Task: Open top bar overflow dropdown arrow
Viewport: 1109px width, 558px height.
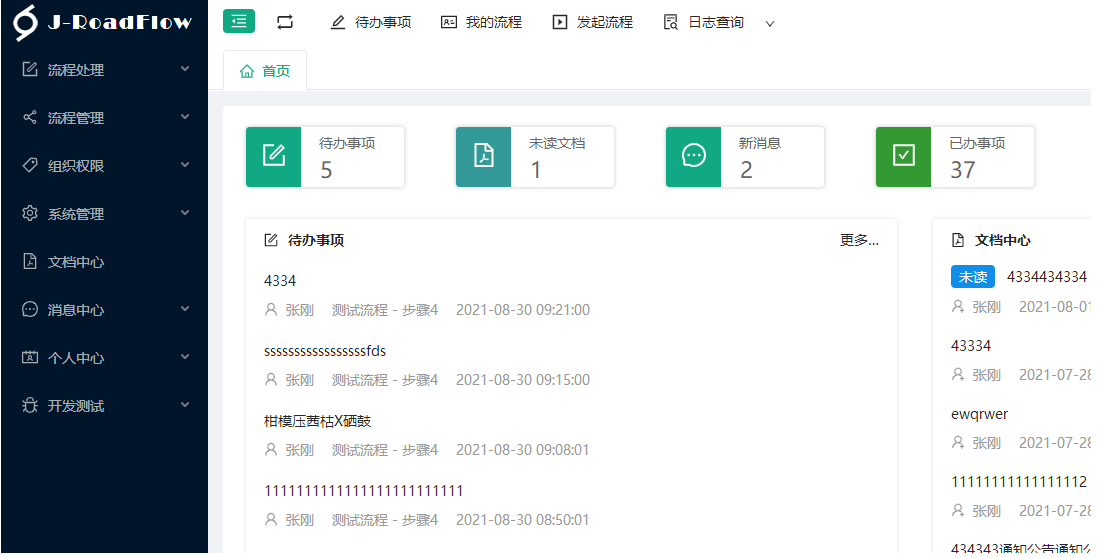Action: (x=770, y=23)
